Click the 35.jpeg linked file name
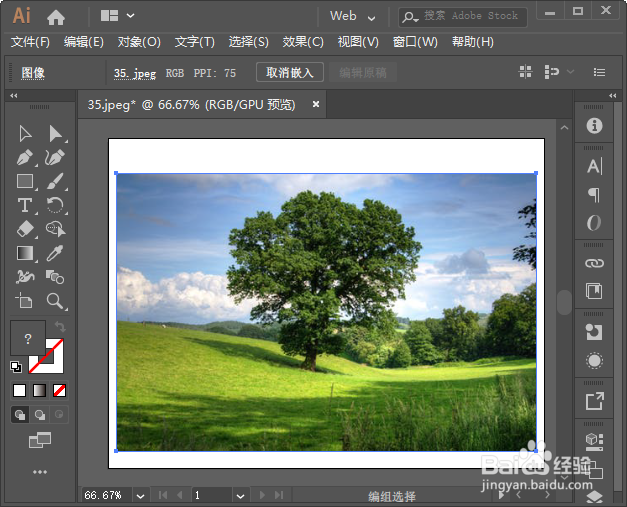The width and height of the screenshot is (627, 507). click(135, 74)
